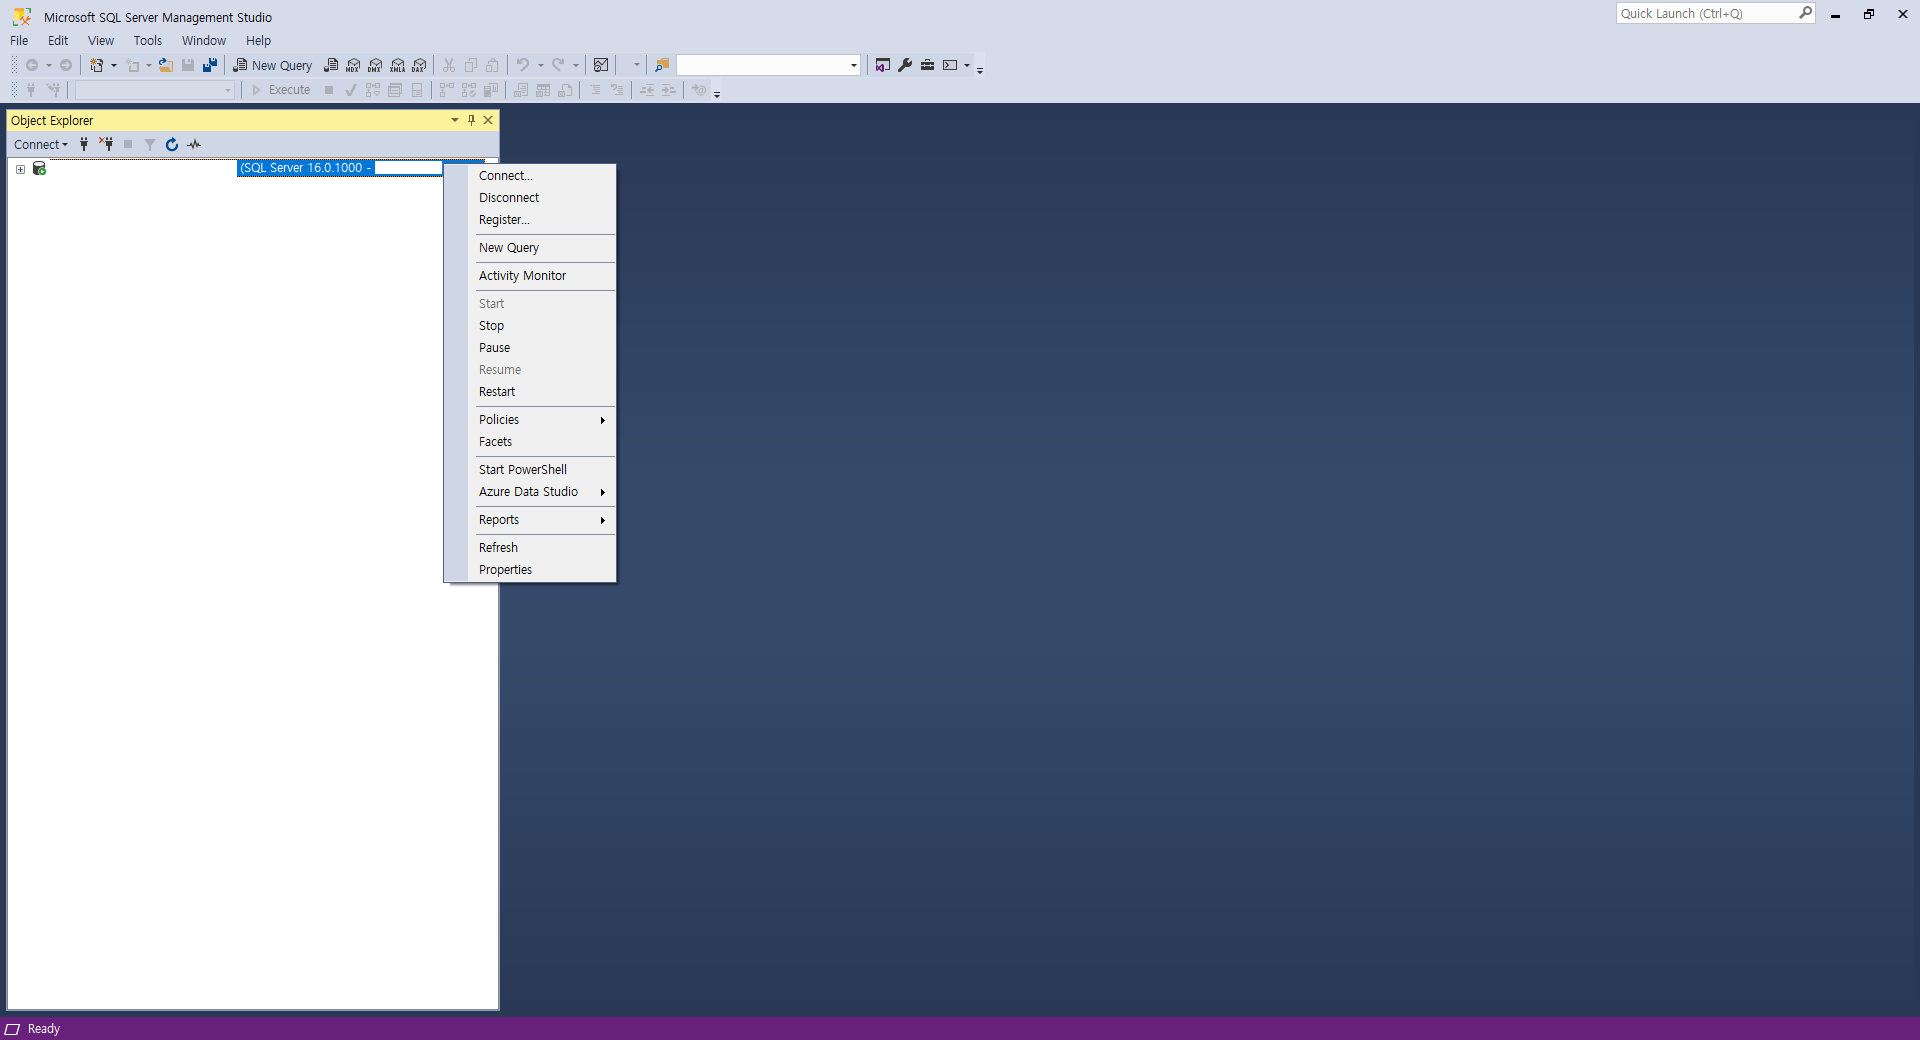Choose Register... in the context menu
The width and height of the screenshot is (1920, 1040).
(x=530, y=220)
